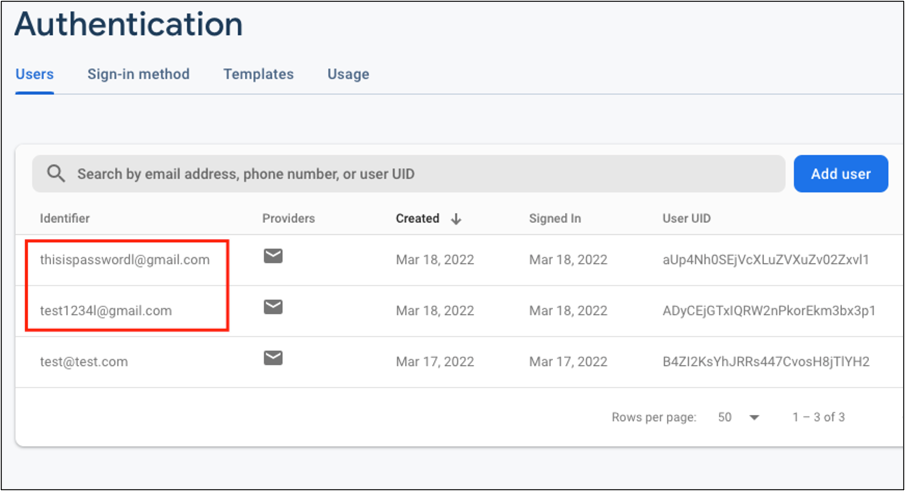Click email provider icon for thisispasswordl@gmail.com
This screenshot has height=491, width=905.
pos(273,257)
